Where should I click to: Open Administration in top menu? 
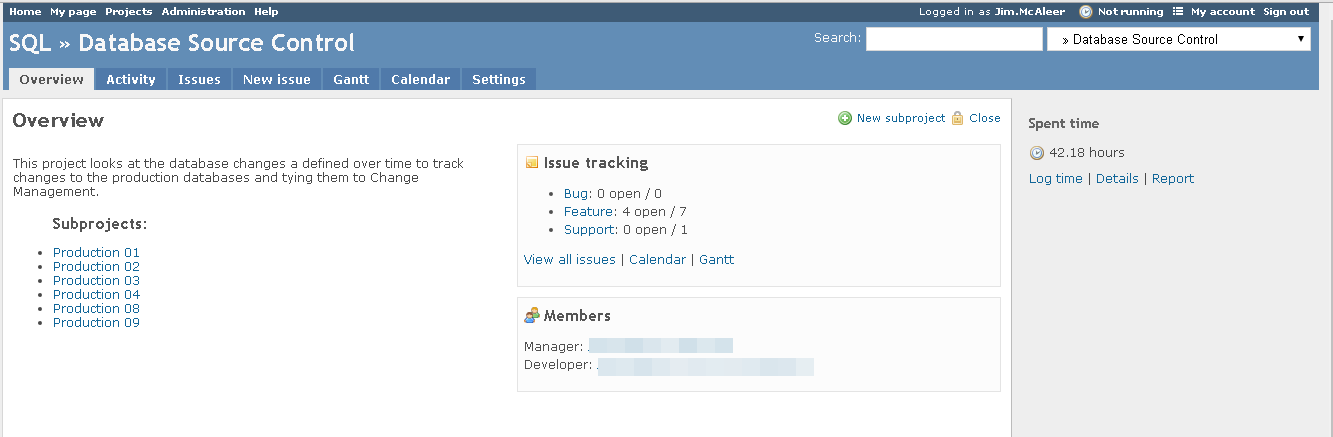click(203, 12)
